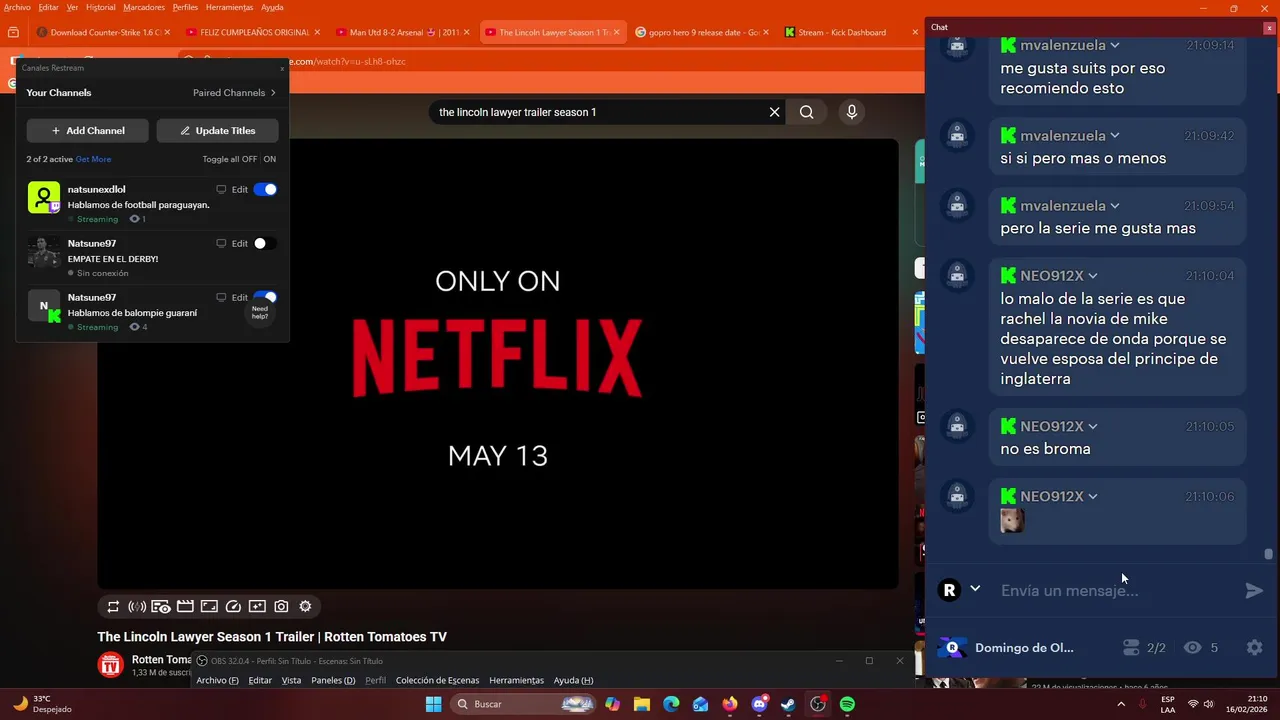Click the Get More link

click(x=93, y=159)
